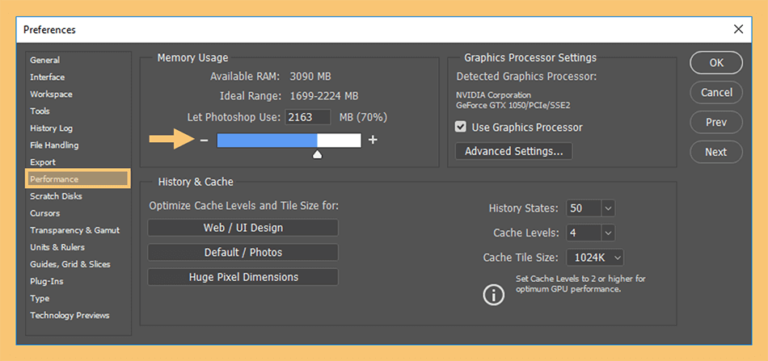Close the Preferences dialog with X
This screenshot has width=768, height=361.
click(739, 29)
